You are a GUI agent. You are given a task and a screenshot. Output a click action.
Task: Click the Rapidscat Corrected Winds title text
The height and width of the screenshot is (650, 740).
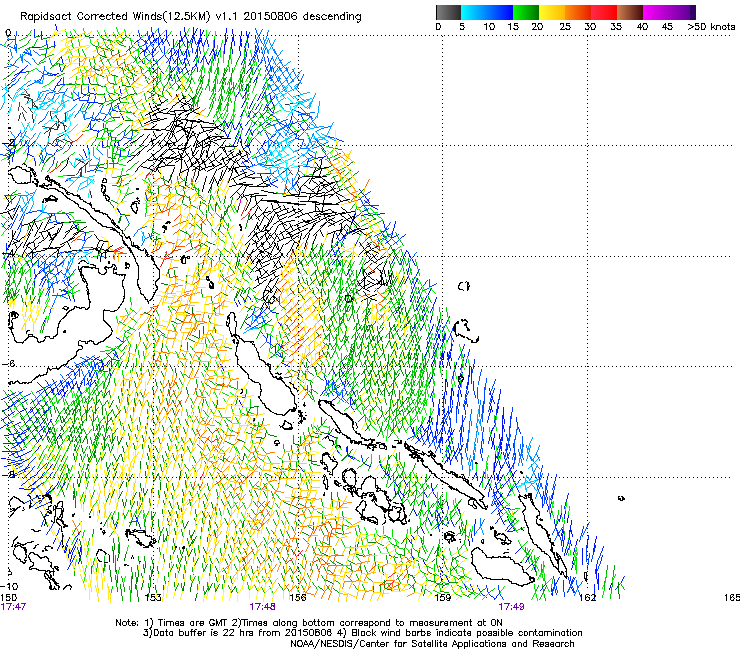tap(191, 17)
